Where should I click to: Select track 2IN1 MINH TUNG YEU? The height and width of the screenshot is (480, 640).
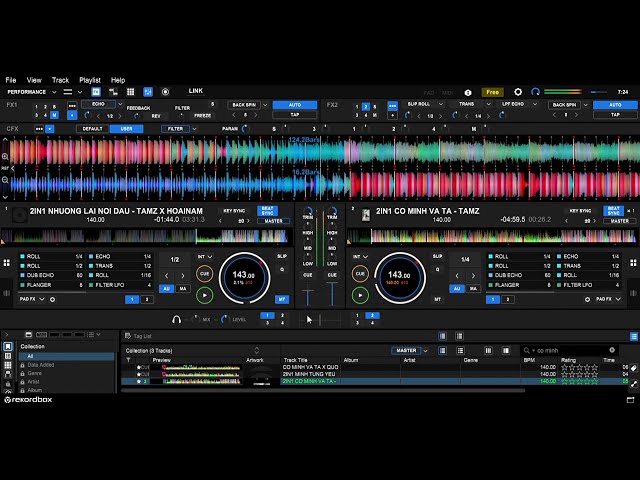[x=309, y=374]
